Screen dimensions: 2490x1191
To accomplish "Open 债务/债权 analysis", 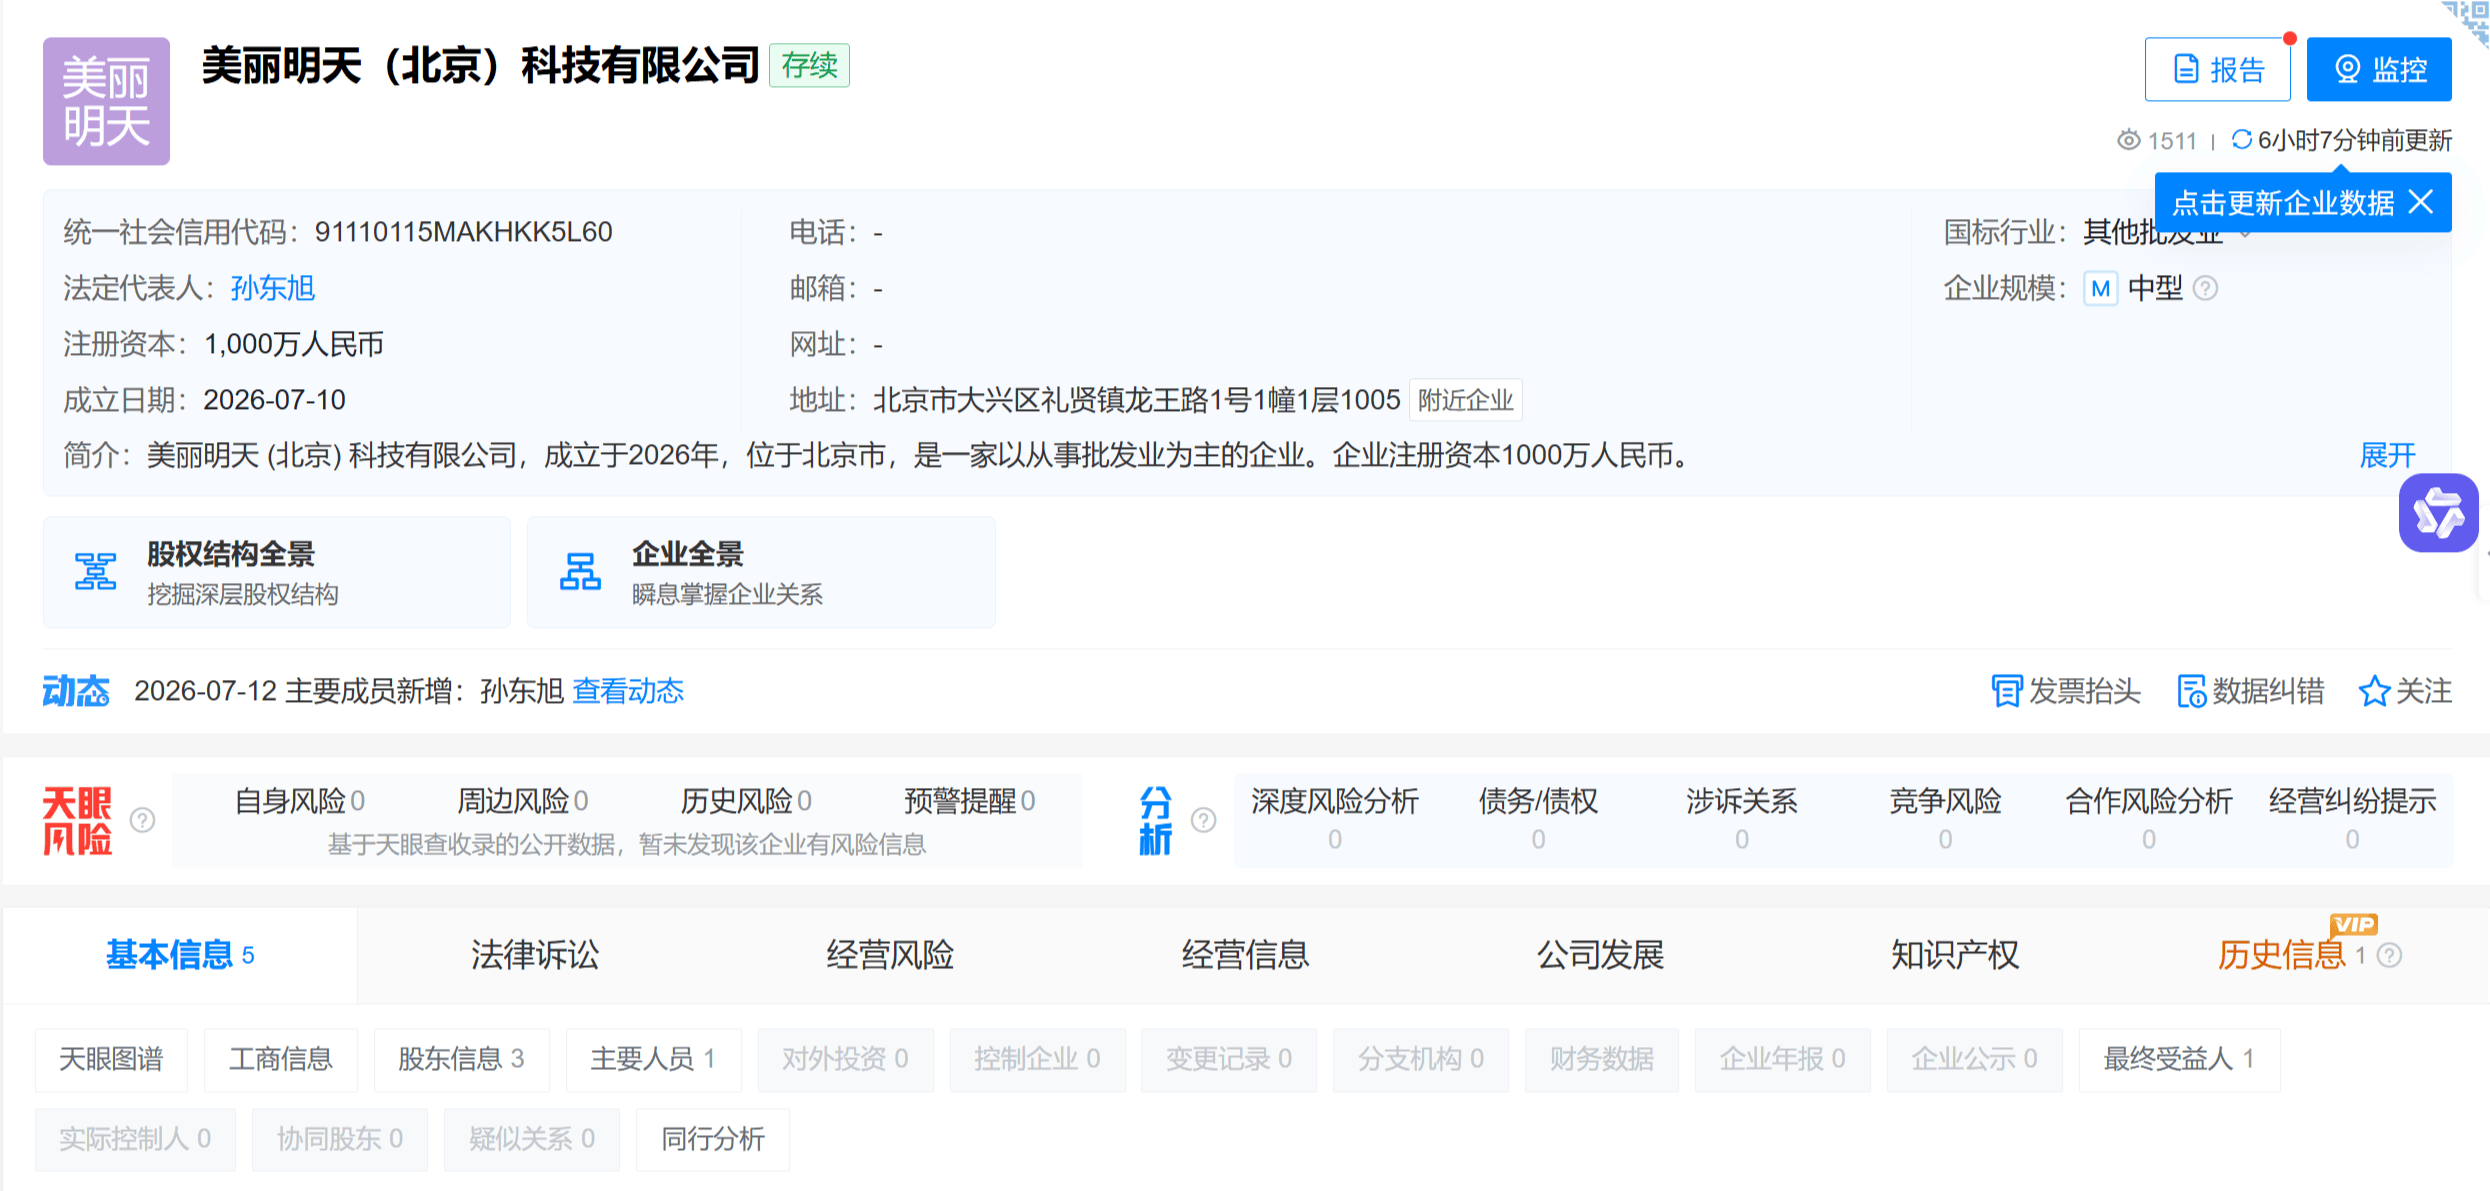I will 1538,819.
